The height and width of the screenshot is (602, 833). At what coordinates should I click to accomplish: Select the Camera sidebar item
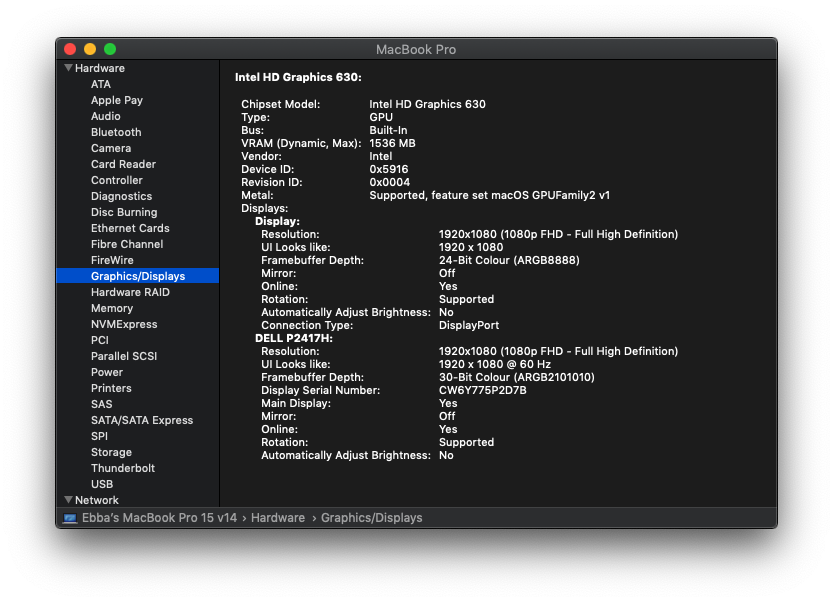[110, 148]
